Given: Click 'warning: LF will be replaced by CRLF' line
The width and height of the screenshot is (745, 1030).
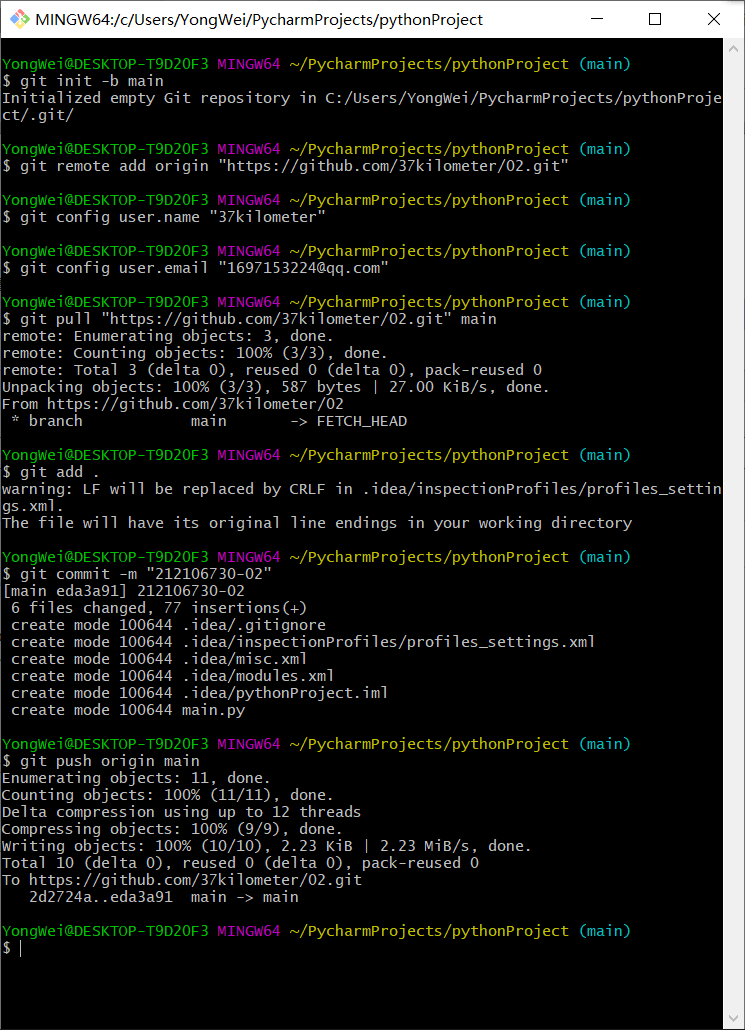Looking at the screenshot, I should pyautogui.click(x=362, y=497).
